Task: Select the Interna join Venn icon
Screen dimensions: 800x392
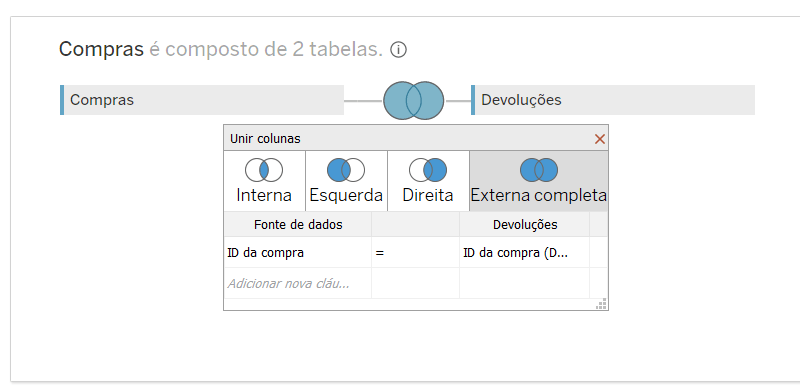Action: click(x=264, y=170)
